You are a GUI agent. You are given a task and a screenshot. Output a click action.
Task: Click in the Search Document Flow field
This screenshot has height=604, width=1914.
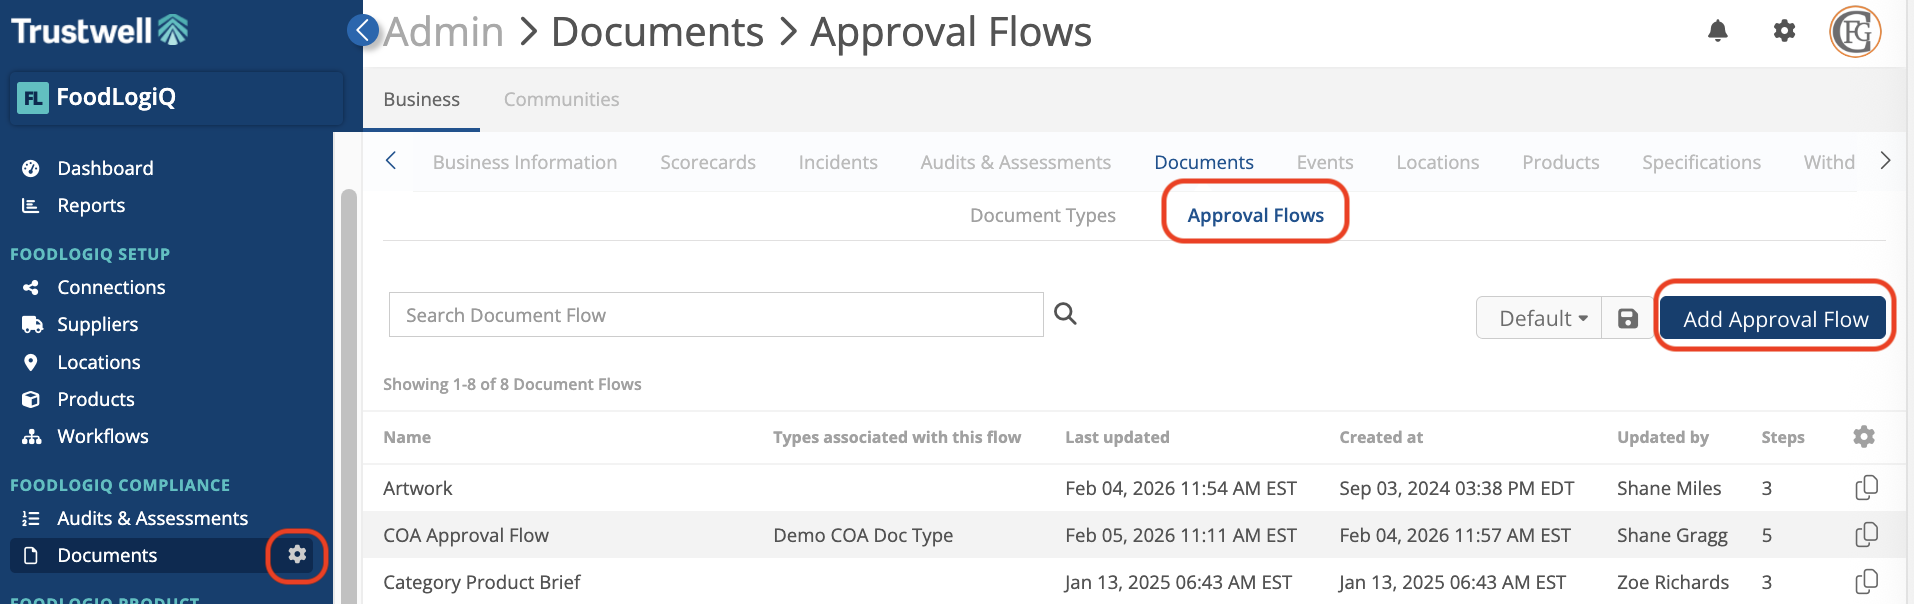pos(715,315)
